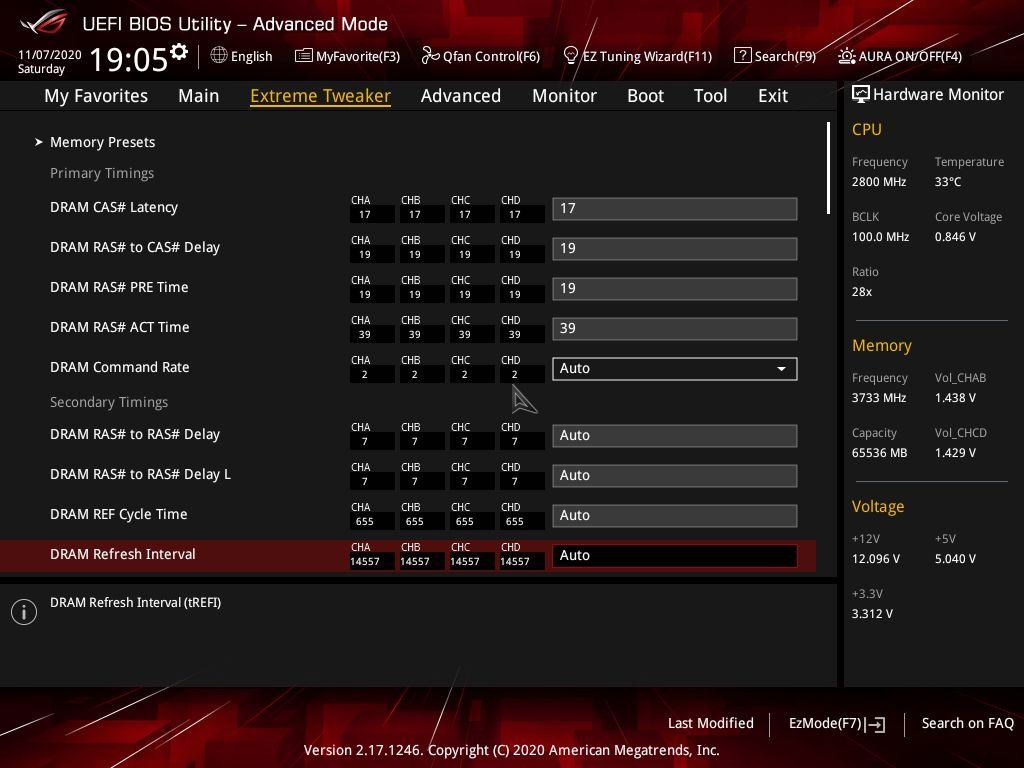Select the DRAM CAS# Latency label

click(114, 207)
